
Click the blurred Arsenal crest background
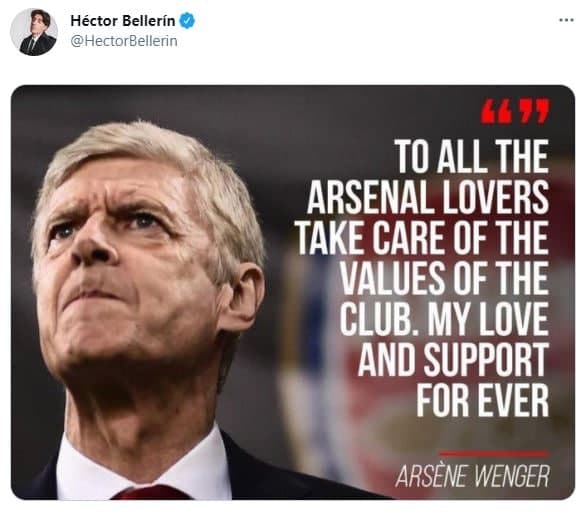(x=371, y=334)
